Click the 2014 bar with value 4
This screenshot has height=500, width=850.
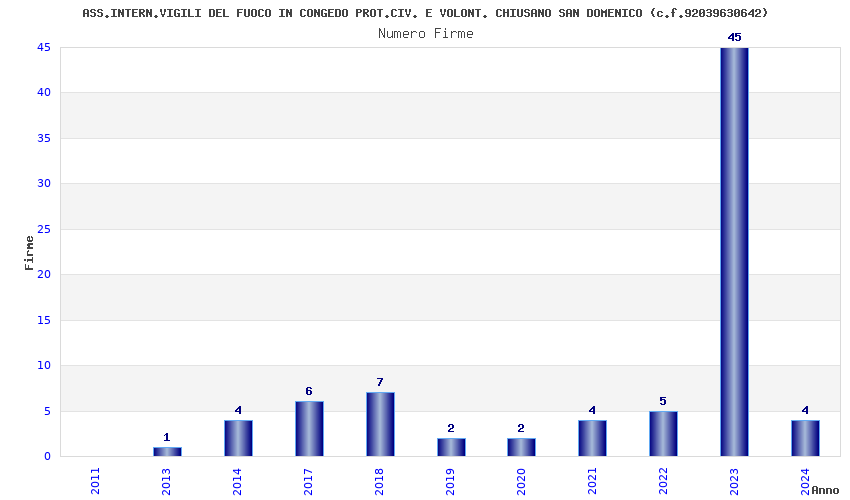pyautogui.click(x=238, y=438)
